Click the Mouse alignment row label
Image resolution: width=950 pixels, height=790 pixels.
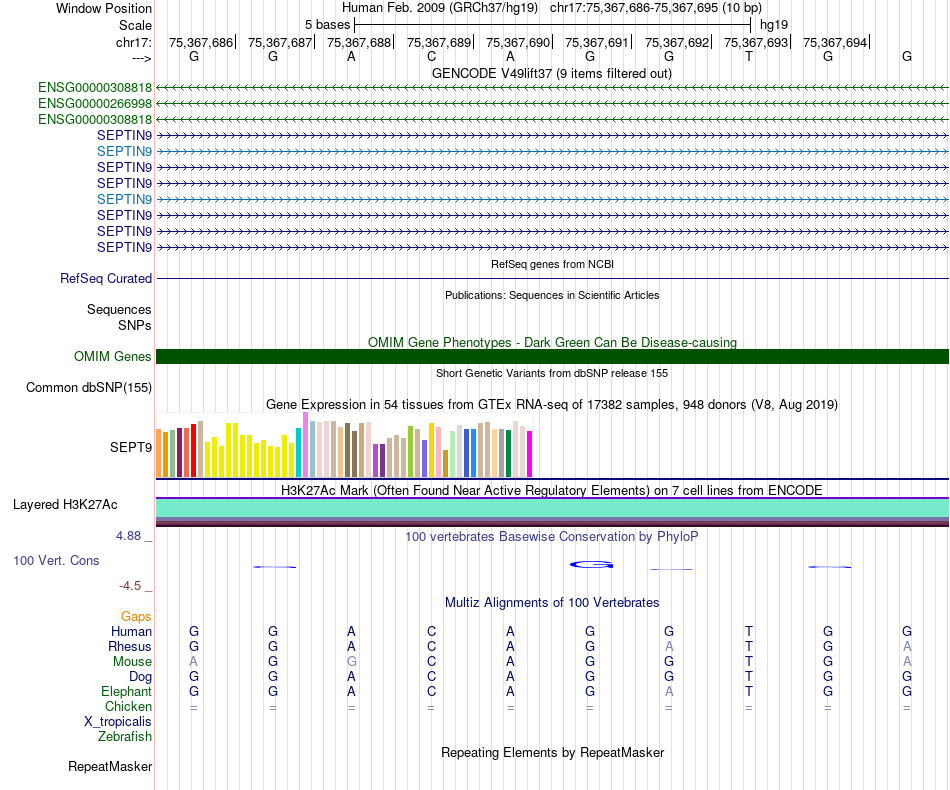(132, 662)
